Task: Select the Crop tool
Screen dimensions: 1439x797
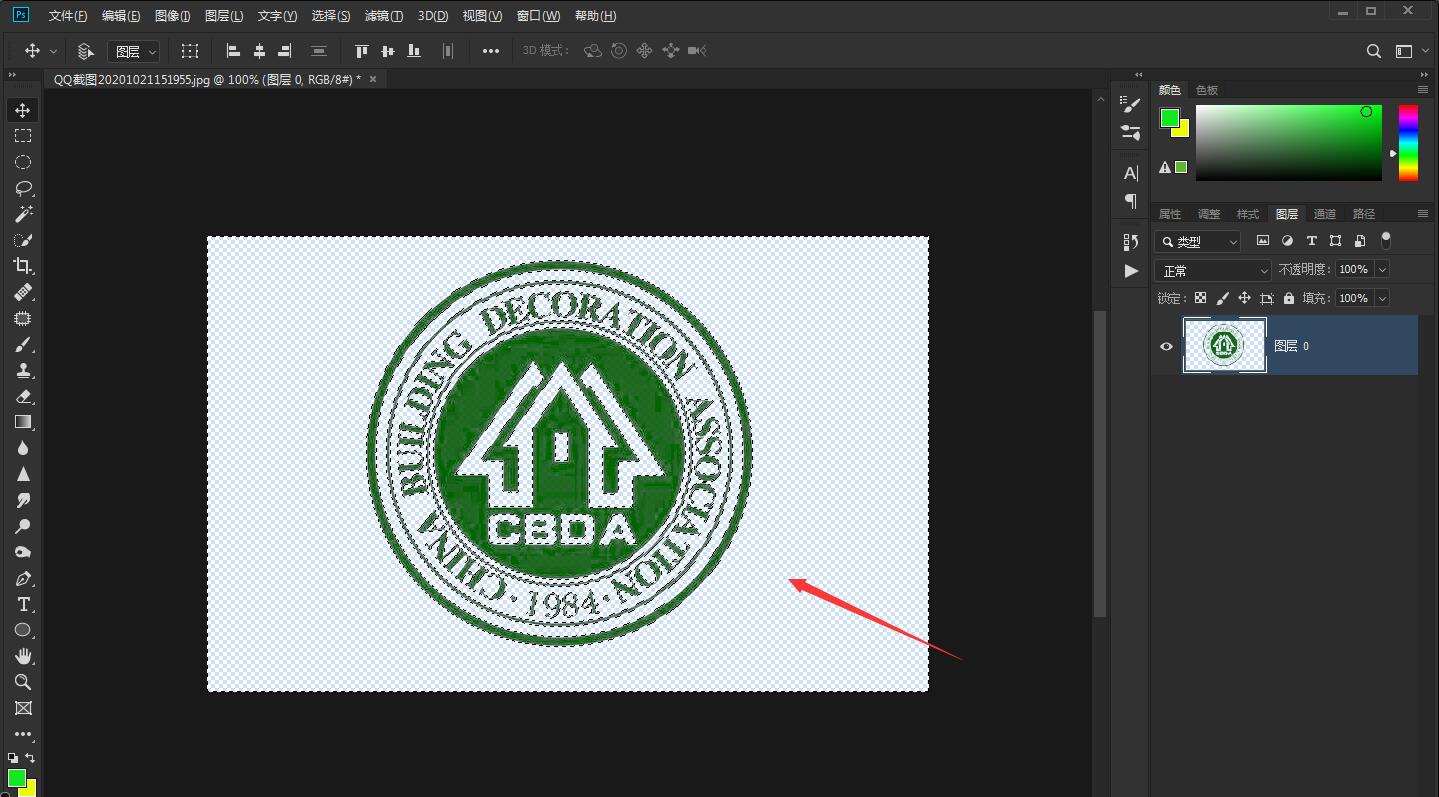Action: point(23,266)
